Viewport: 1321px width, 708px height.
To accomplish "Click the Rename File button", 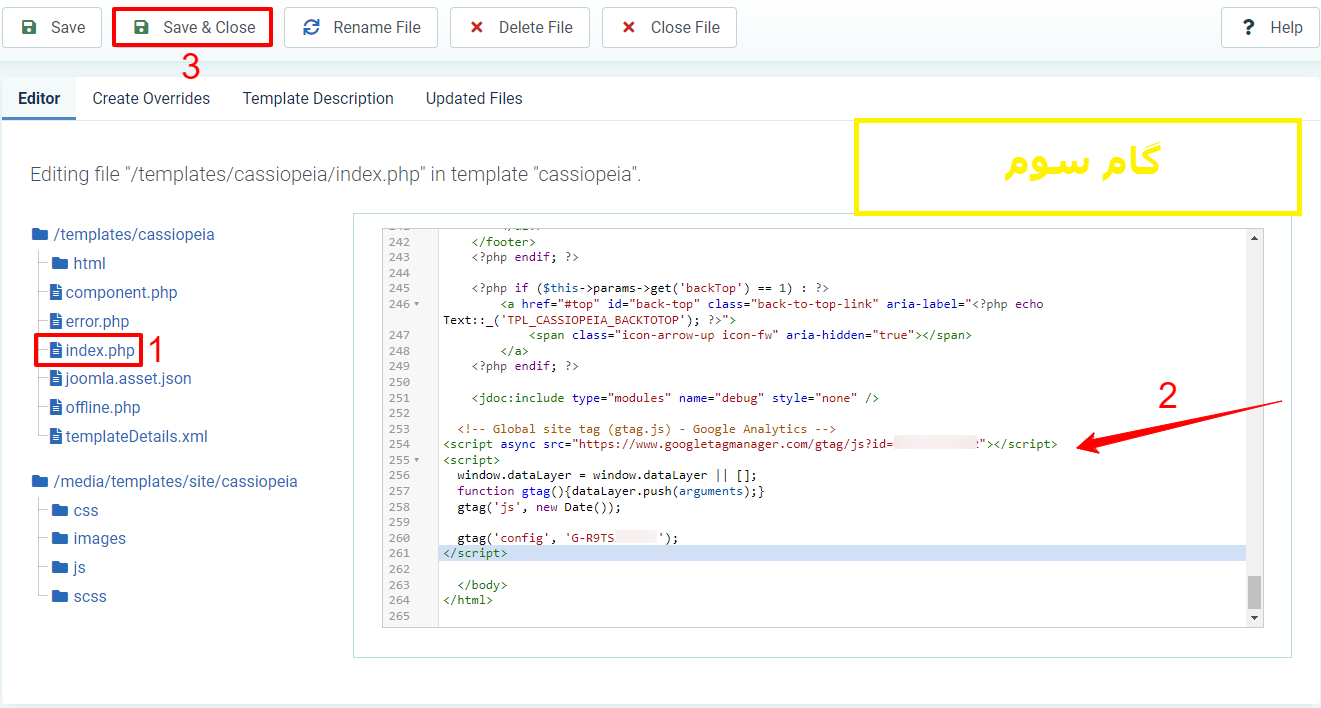I will (x=361, y=28).
